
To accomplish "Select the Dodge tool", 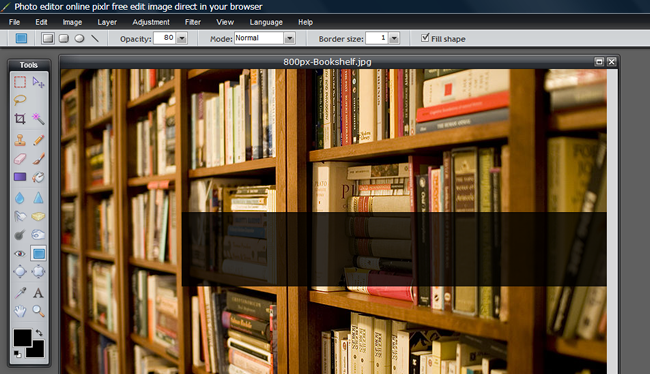I will (38, 235).
